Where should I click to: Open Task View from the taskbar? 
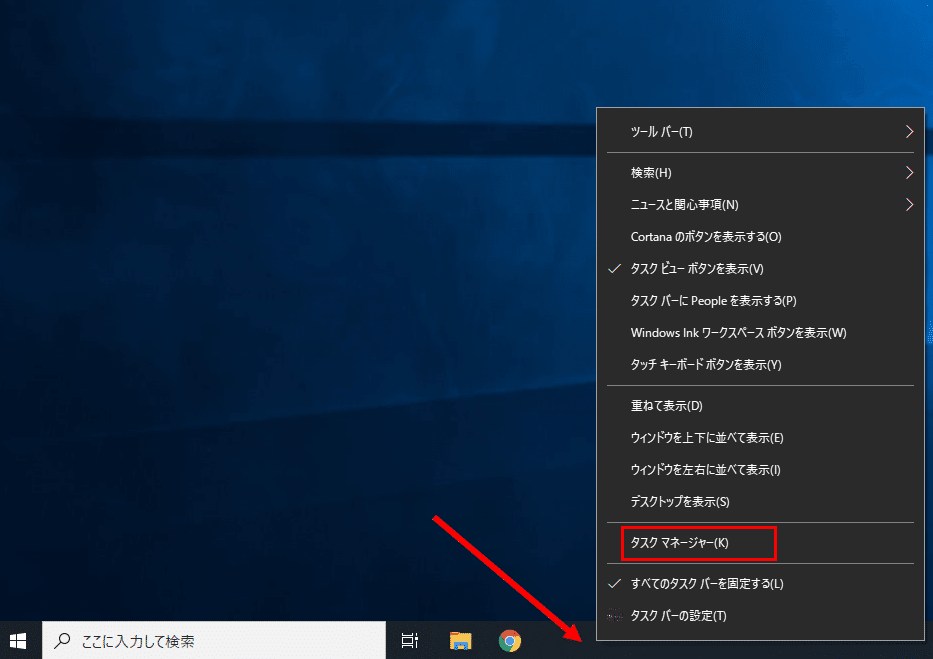(409, 640)
